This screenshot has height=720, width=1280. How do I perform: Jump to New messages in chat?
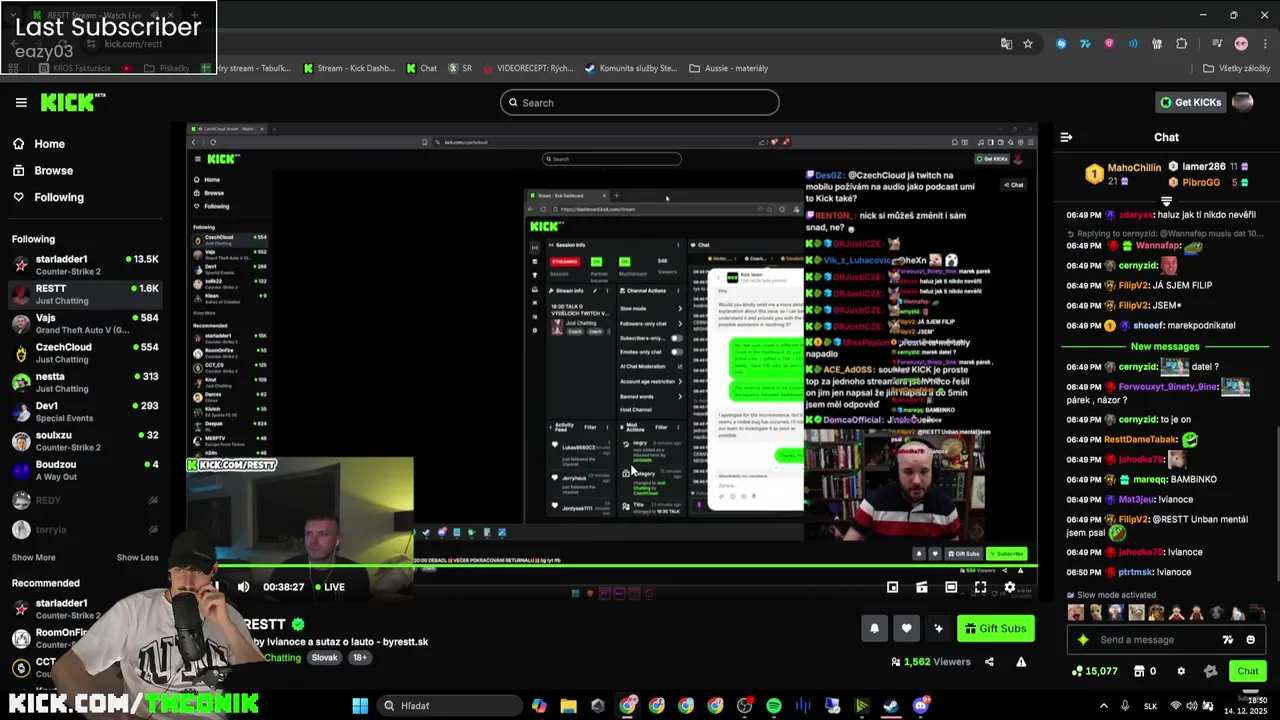(x=1165, y=347)
